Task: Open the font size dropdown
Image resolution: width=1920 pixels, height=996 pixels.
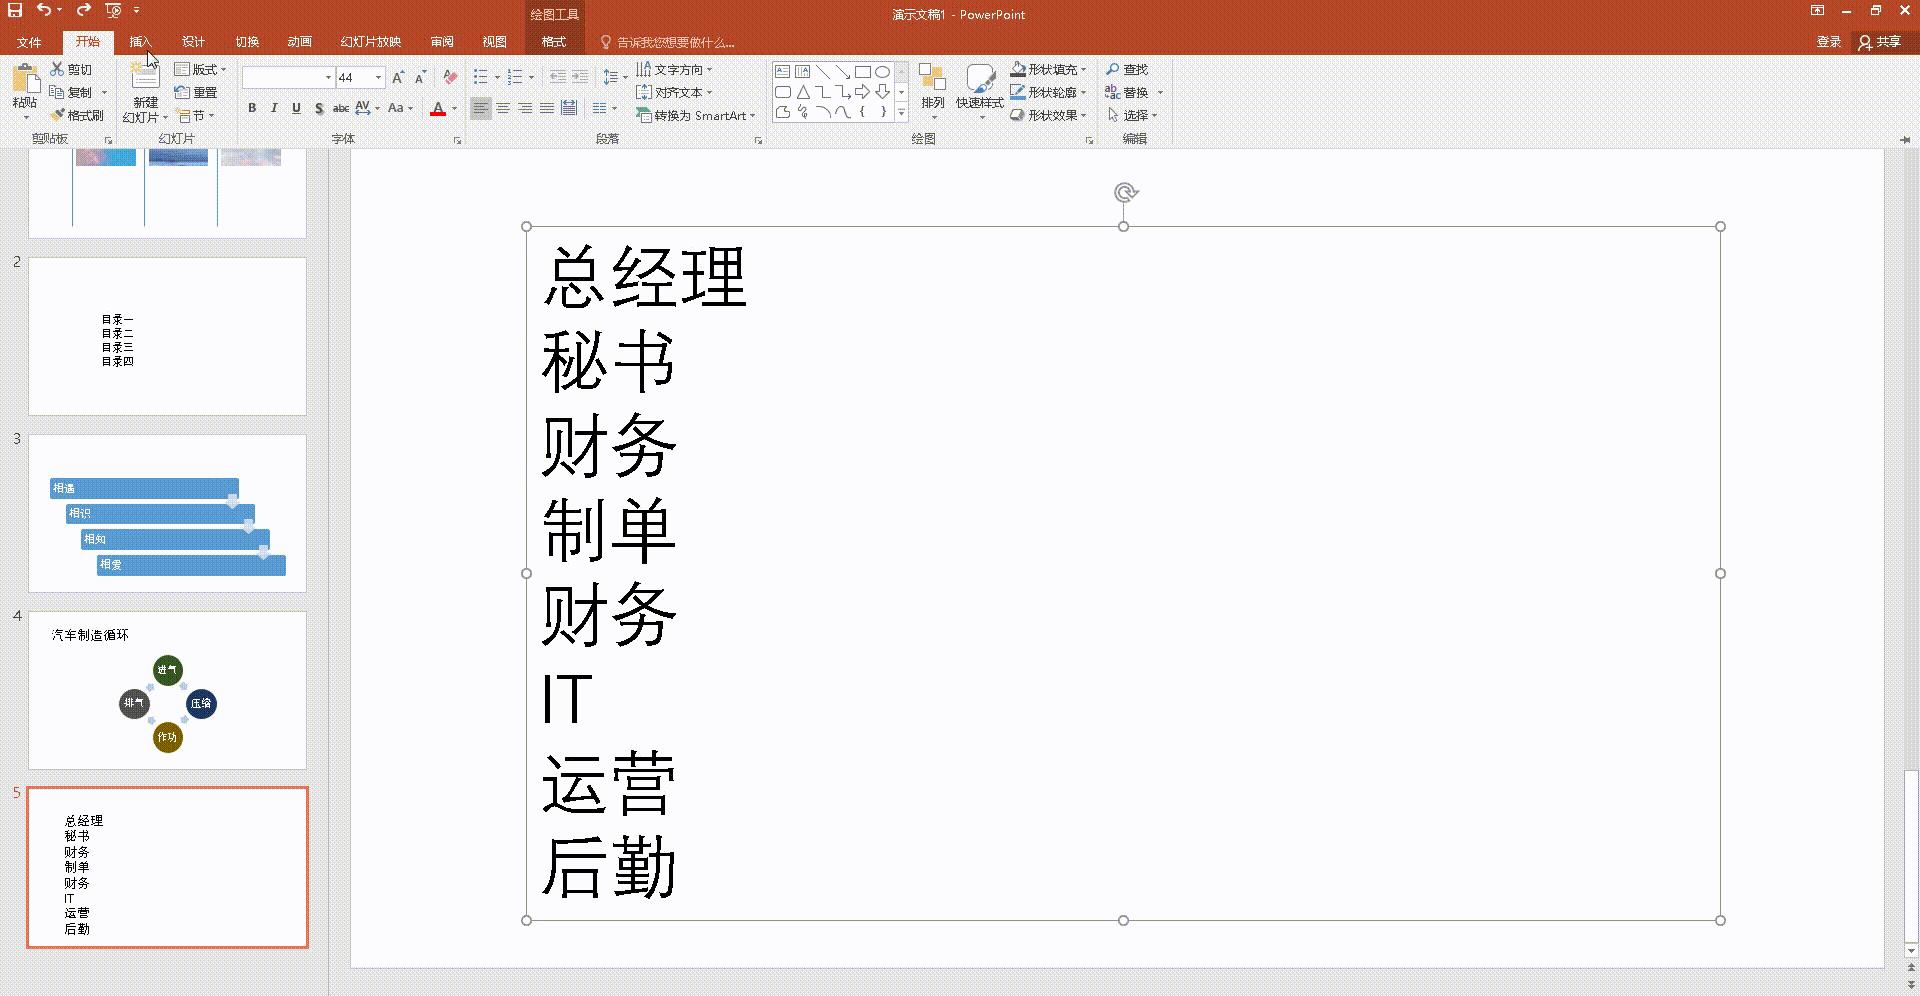Action: coord(377,77)
